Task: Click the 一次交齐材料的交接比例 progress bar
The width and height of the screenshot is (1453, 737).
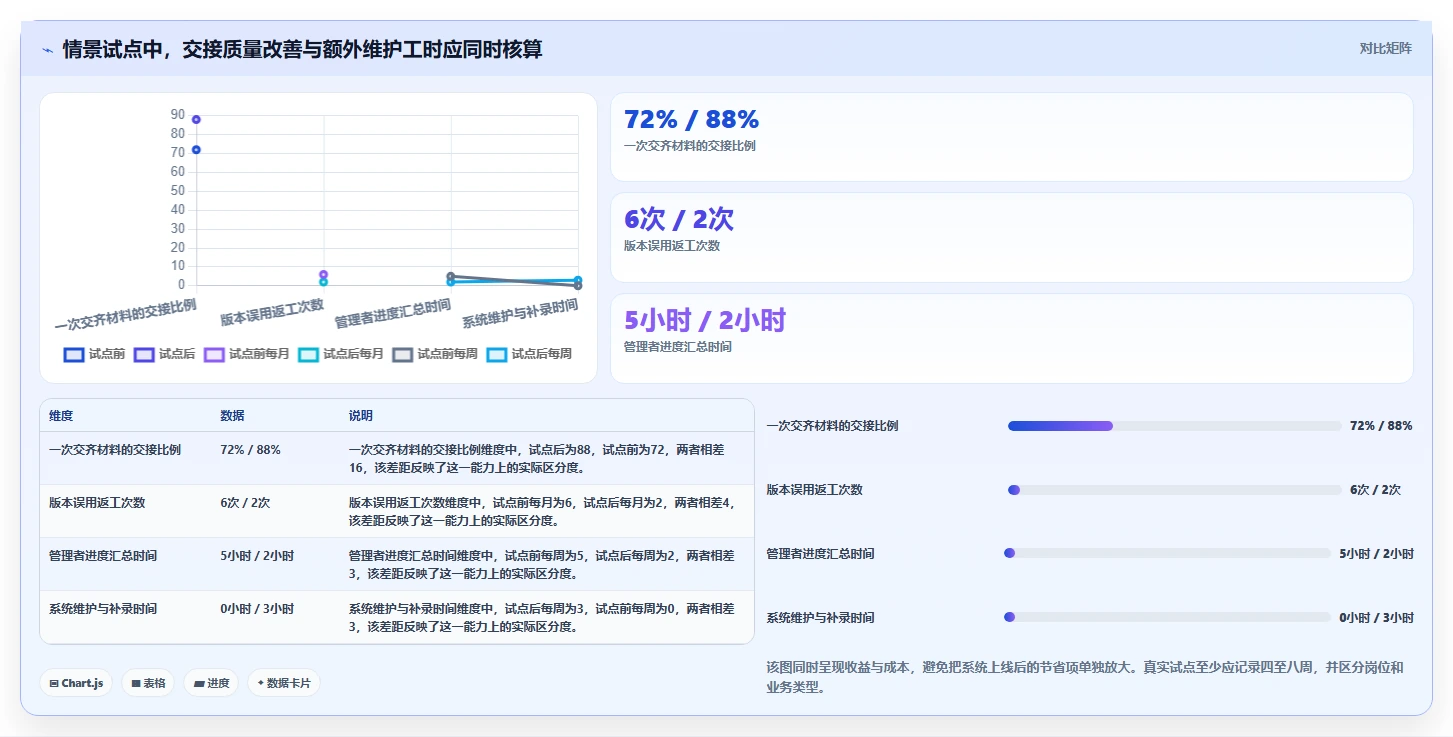Action: 1174,426
